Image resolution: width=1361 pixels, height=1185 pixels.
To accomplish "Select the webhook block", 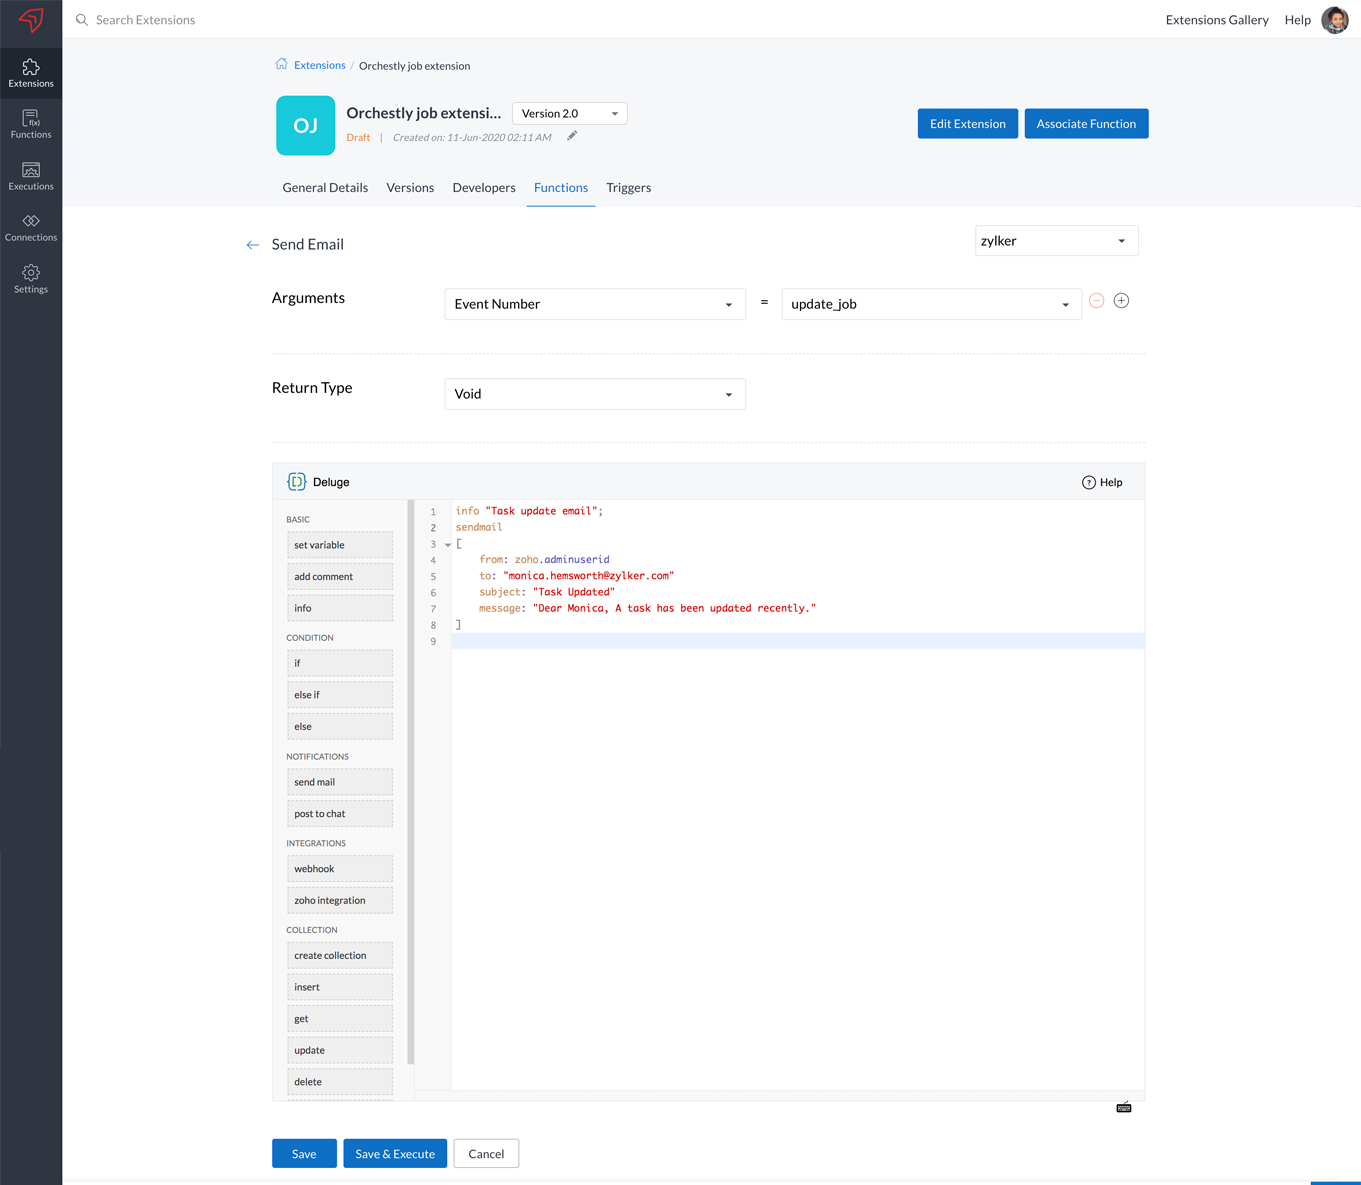I will [340, 869].
